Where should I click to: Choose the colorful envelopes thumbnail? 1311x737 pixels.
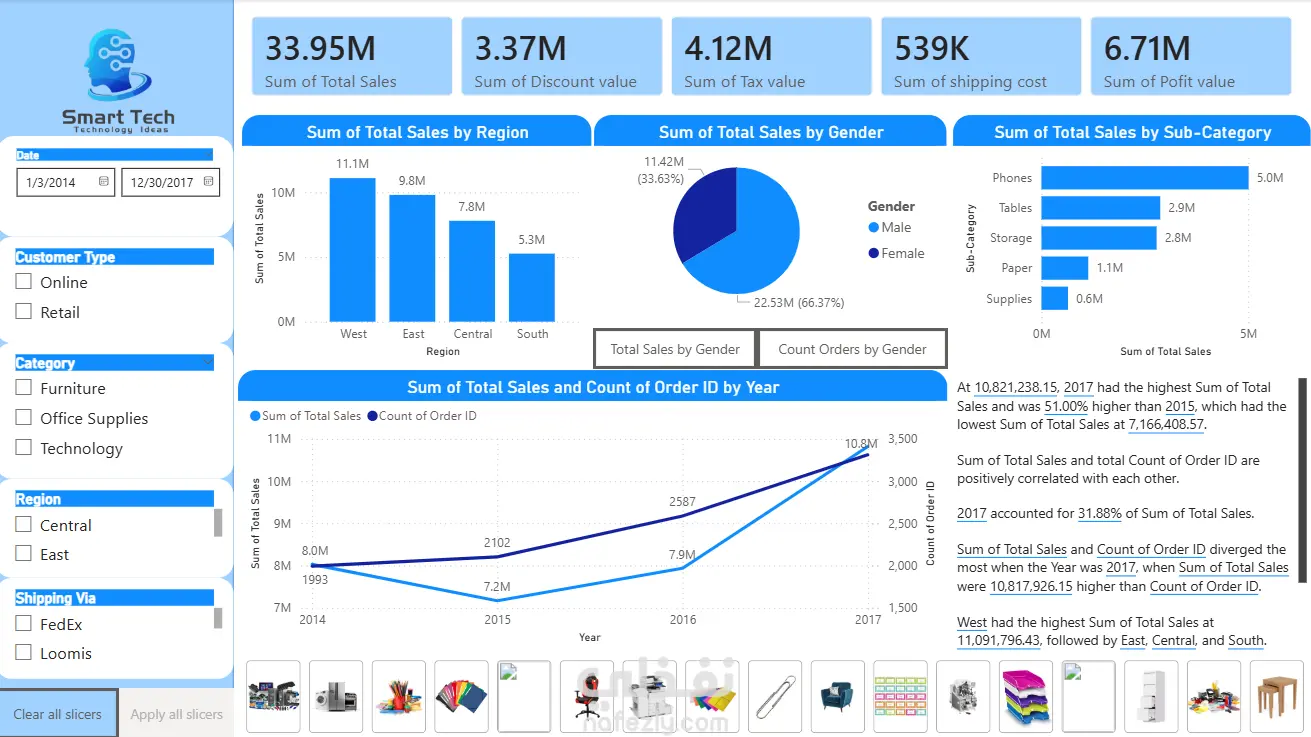pos(712,696)
